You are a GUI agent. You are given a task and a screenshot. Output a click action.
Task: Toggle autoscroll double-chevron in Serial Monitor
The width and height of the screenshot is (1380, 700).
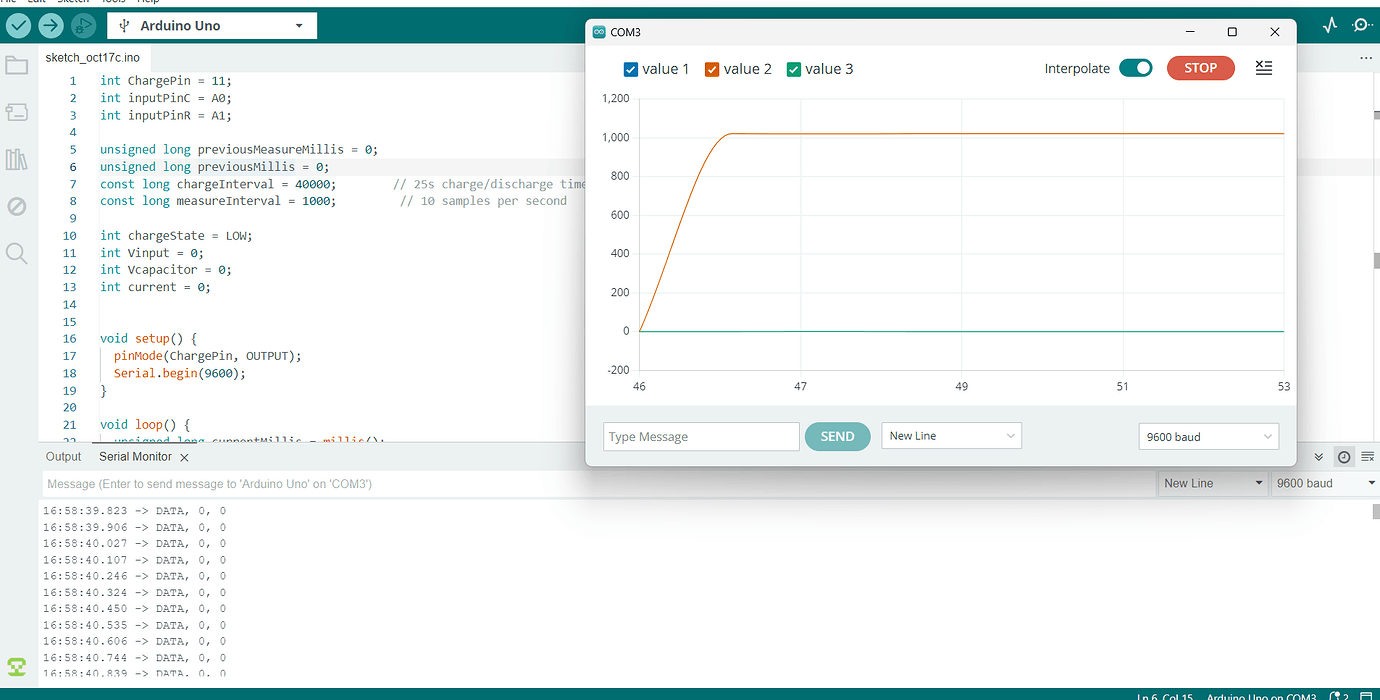pos(1319,457)
